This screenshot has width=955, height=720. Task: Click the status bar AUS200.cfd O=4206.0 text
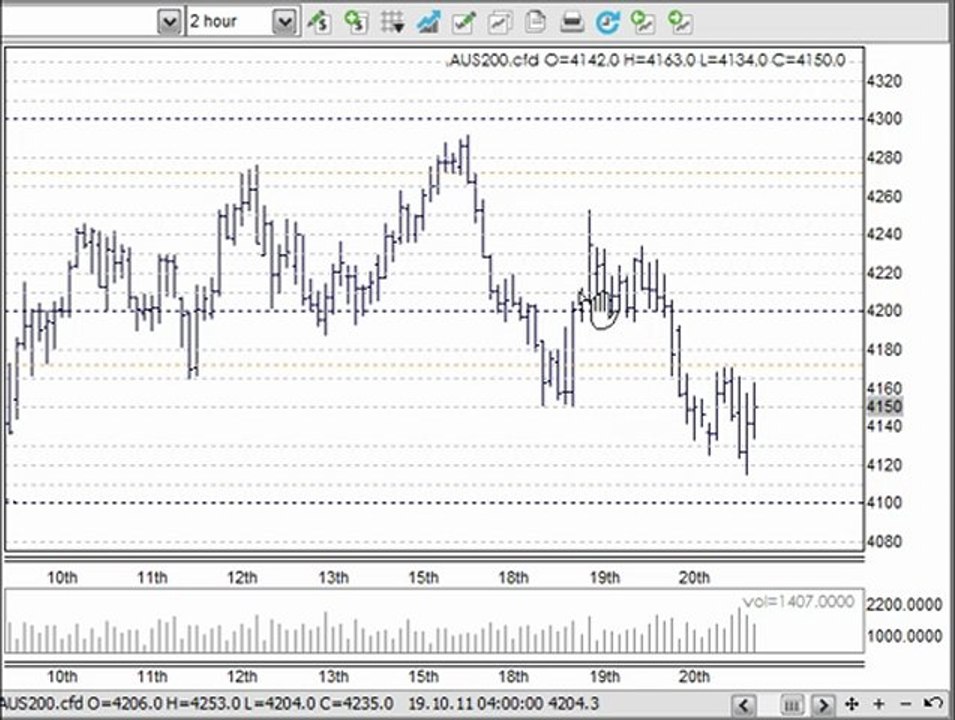click(81, 704)
